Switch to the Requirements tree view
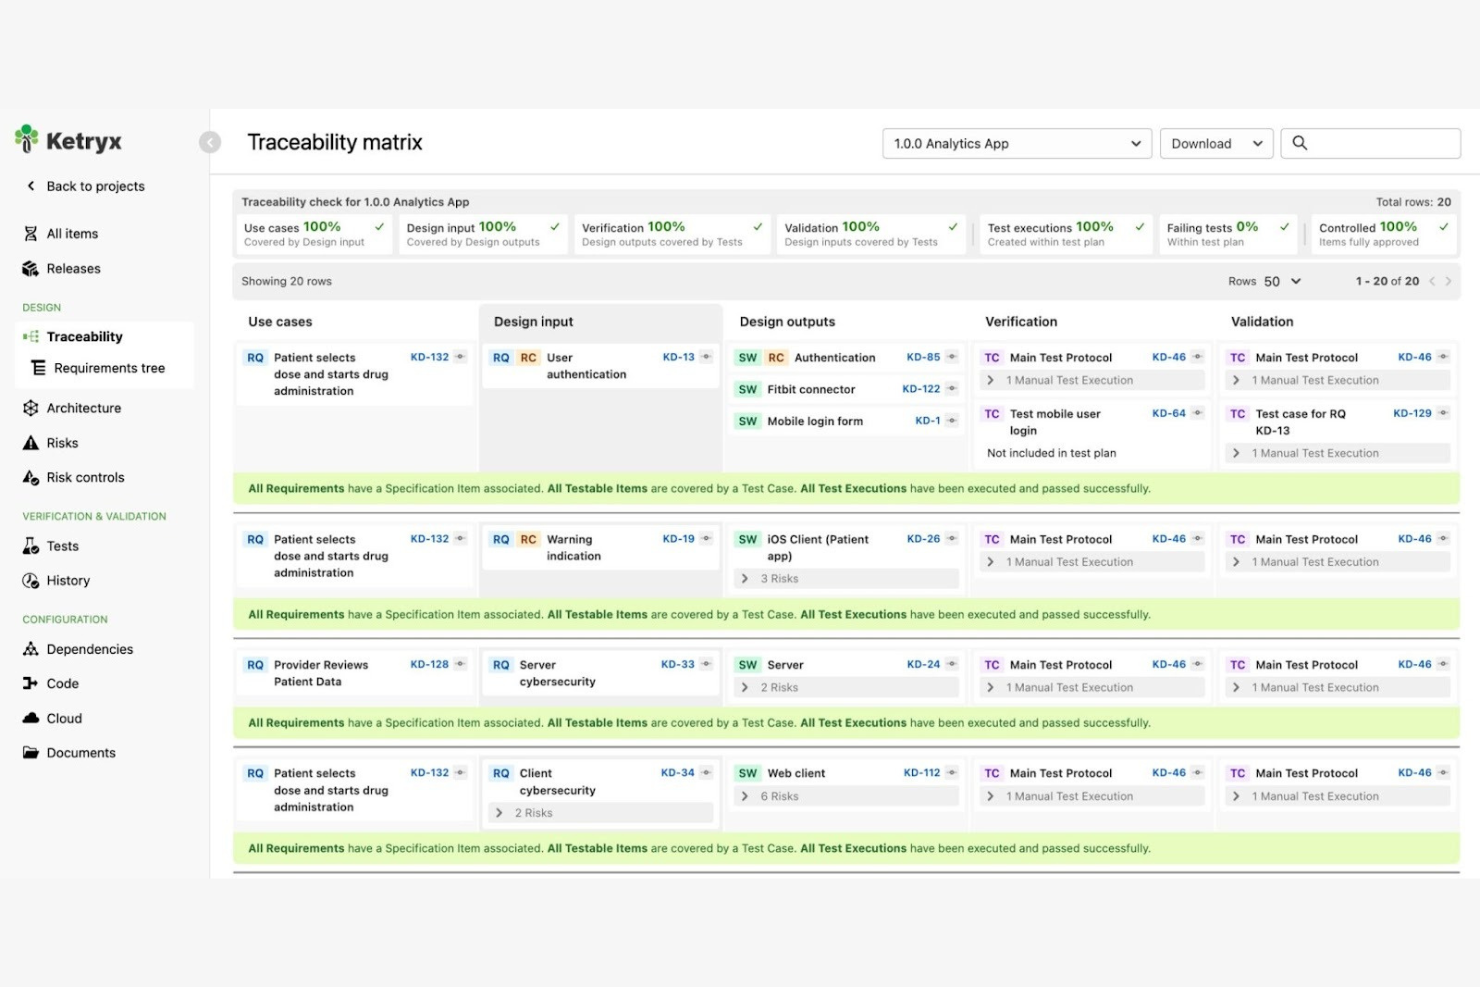 click(x=110, y=368)
